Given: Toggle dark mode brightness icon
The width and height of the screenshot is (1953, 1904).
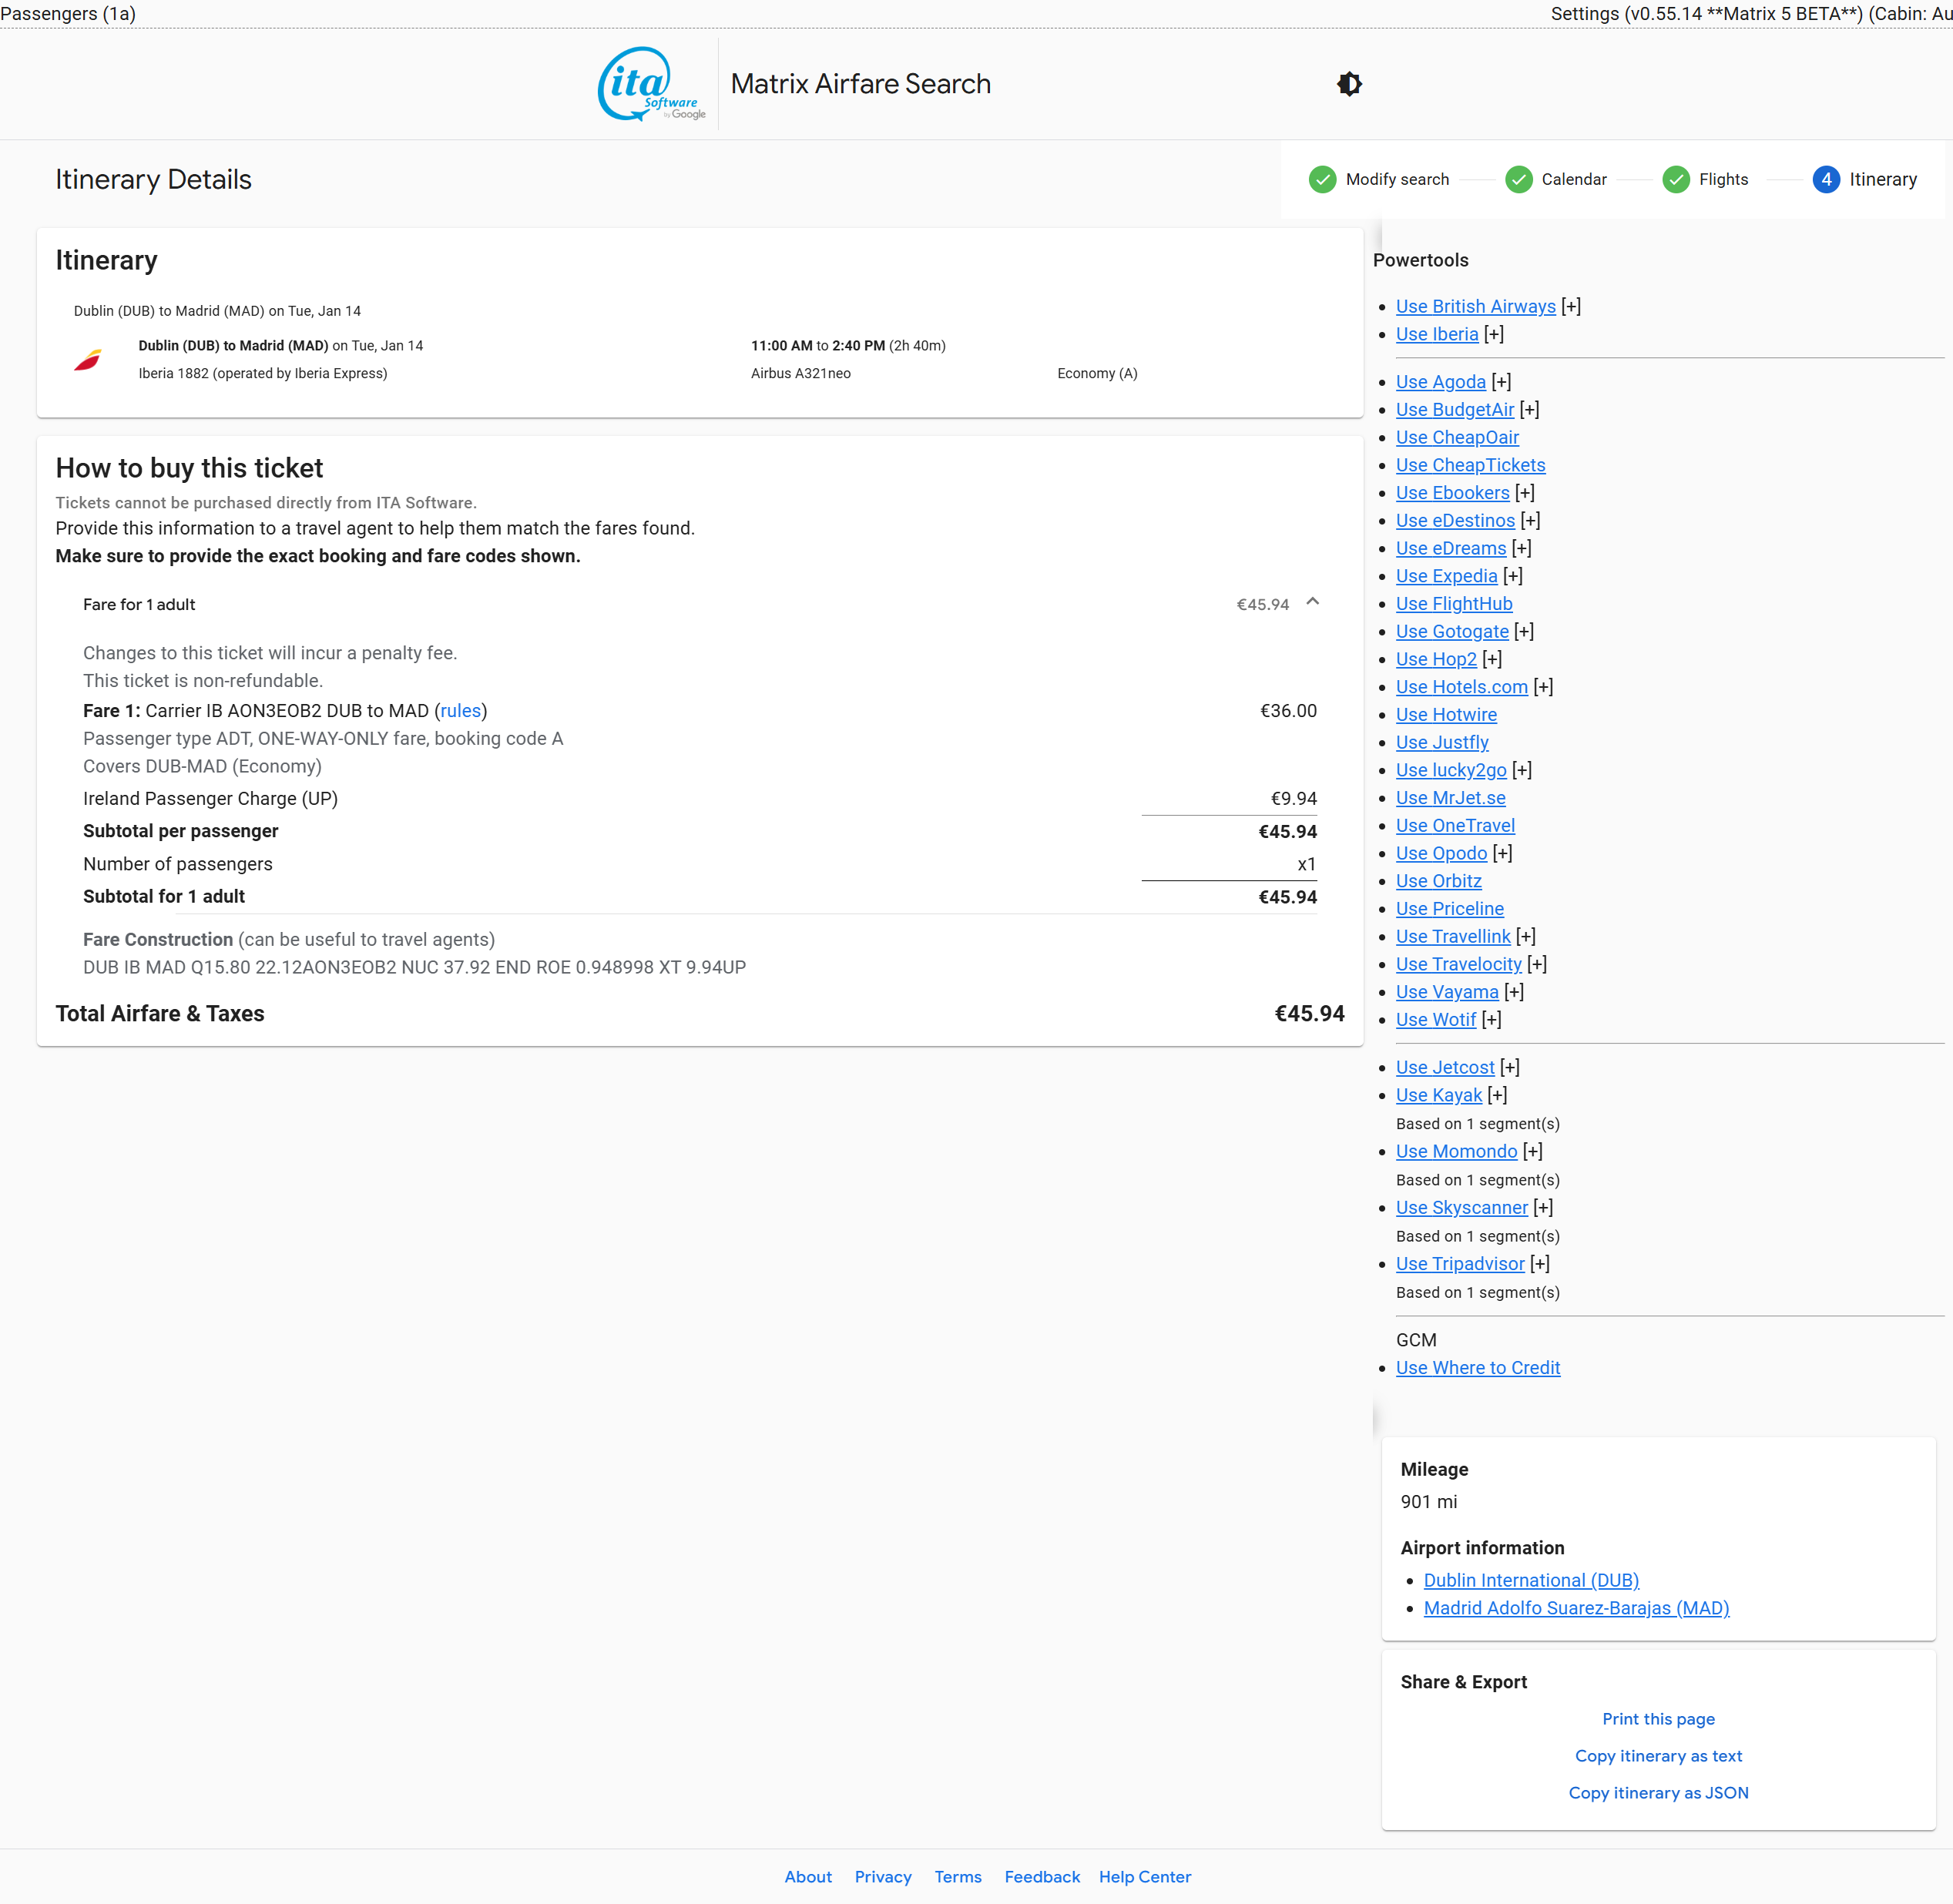Looking at the screenshot, I should 1349,84.
